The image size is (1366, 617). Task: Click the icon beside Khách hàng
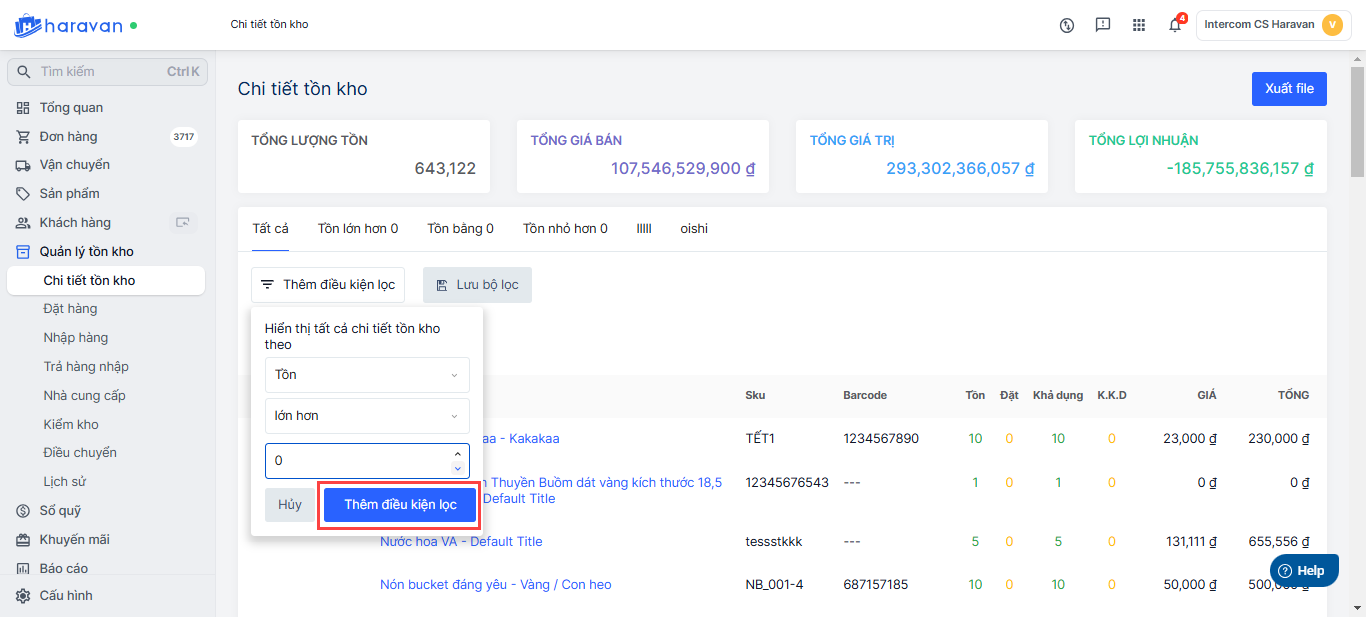[x=182, y=222]
